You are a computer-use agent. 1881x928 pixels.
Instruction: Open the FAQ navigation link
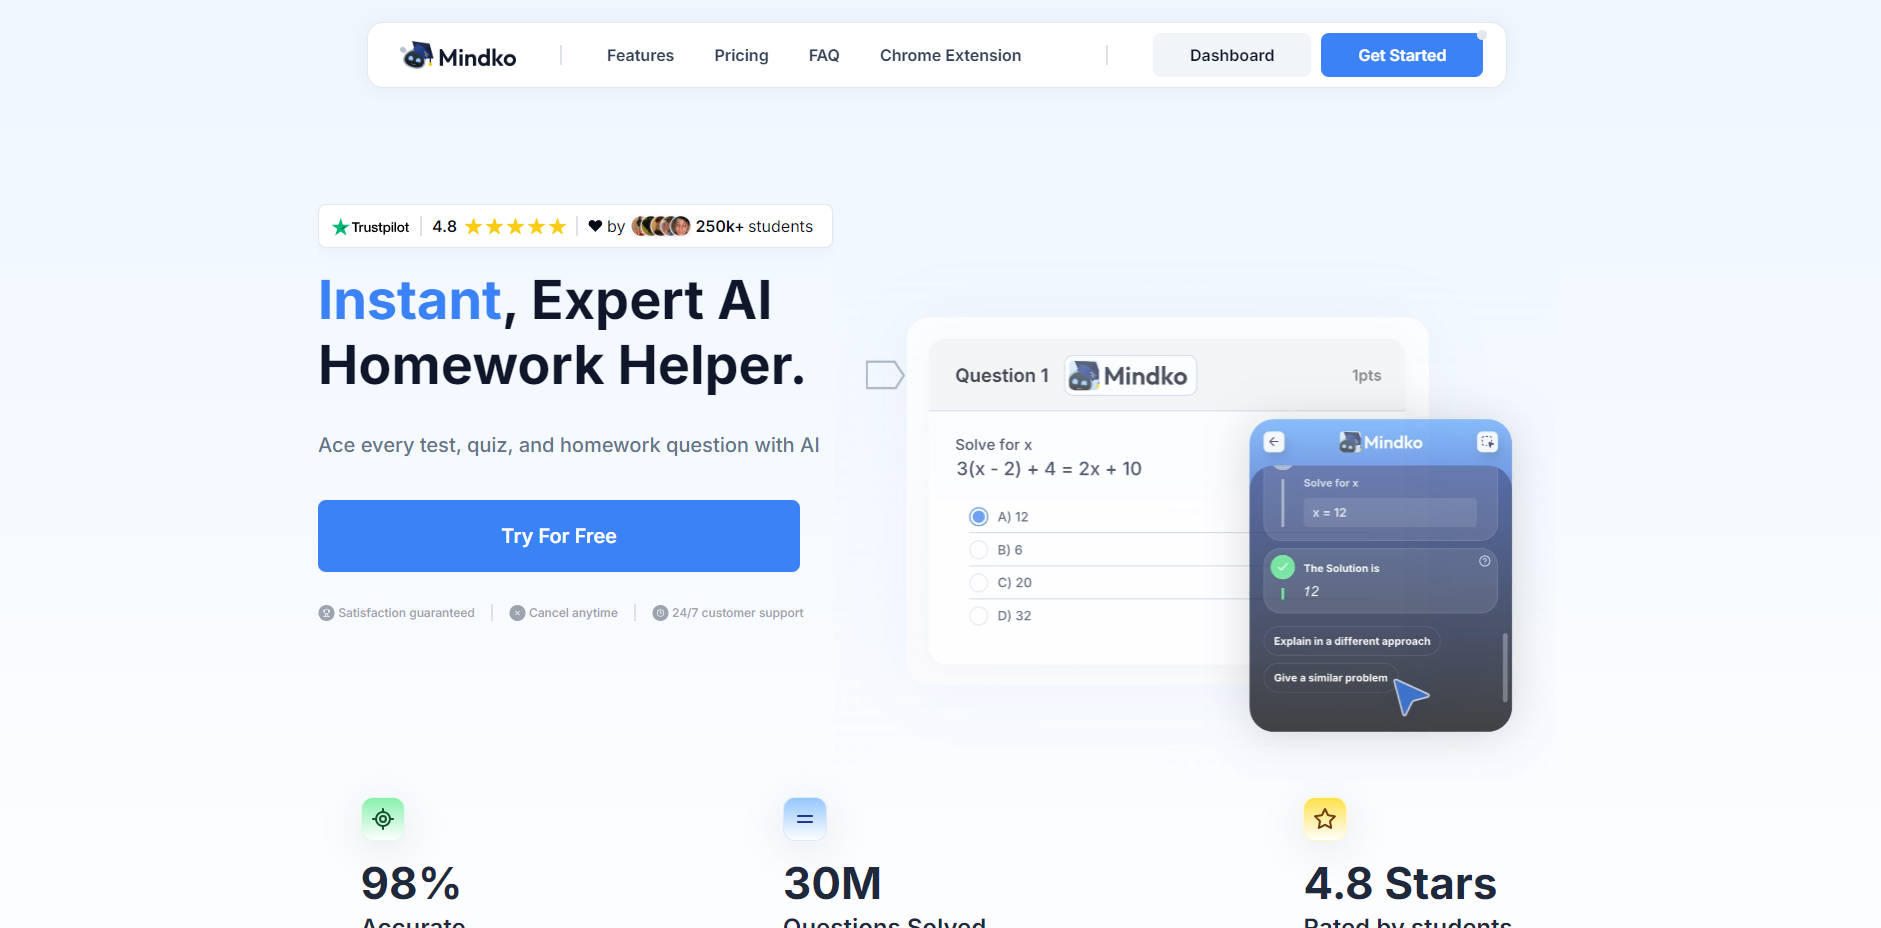[824, 56]
